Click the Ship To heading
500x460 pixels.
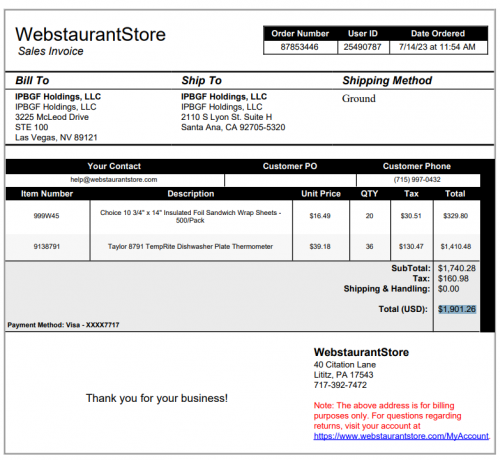[x=201, y=80]
